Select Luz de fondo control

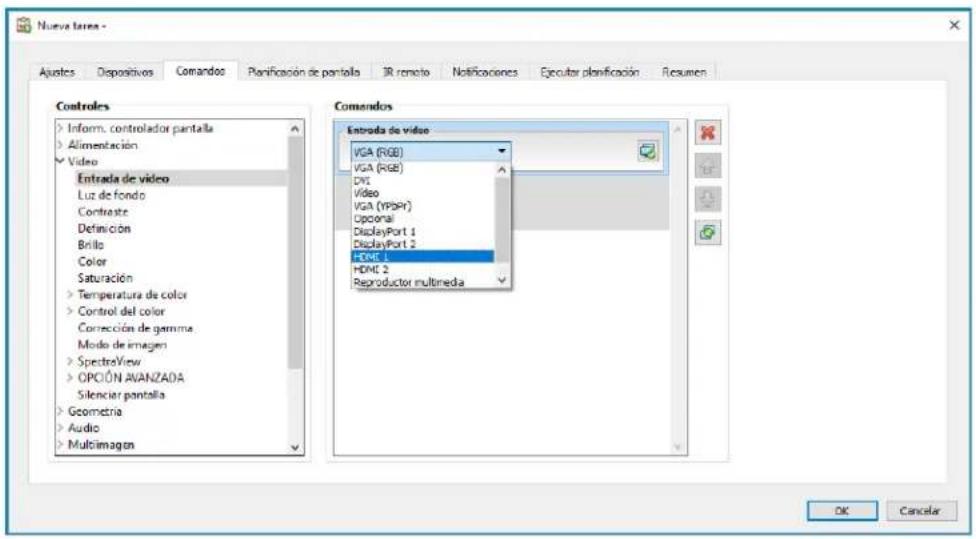point(111,195)
